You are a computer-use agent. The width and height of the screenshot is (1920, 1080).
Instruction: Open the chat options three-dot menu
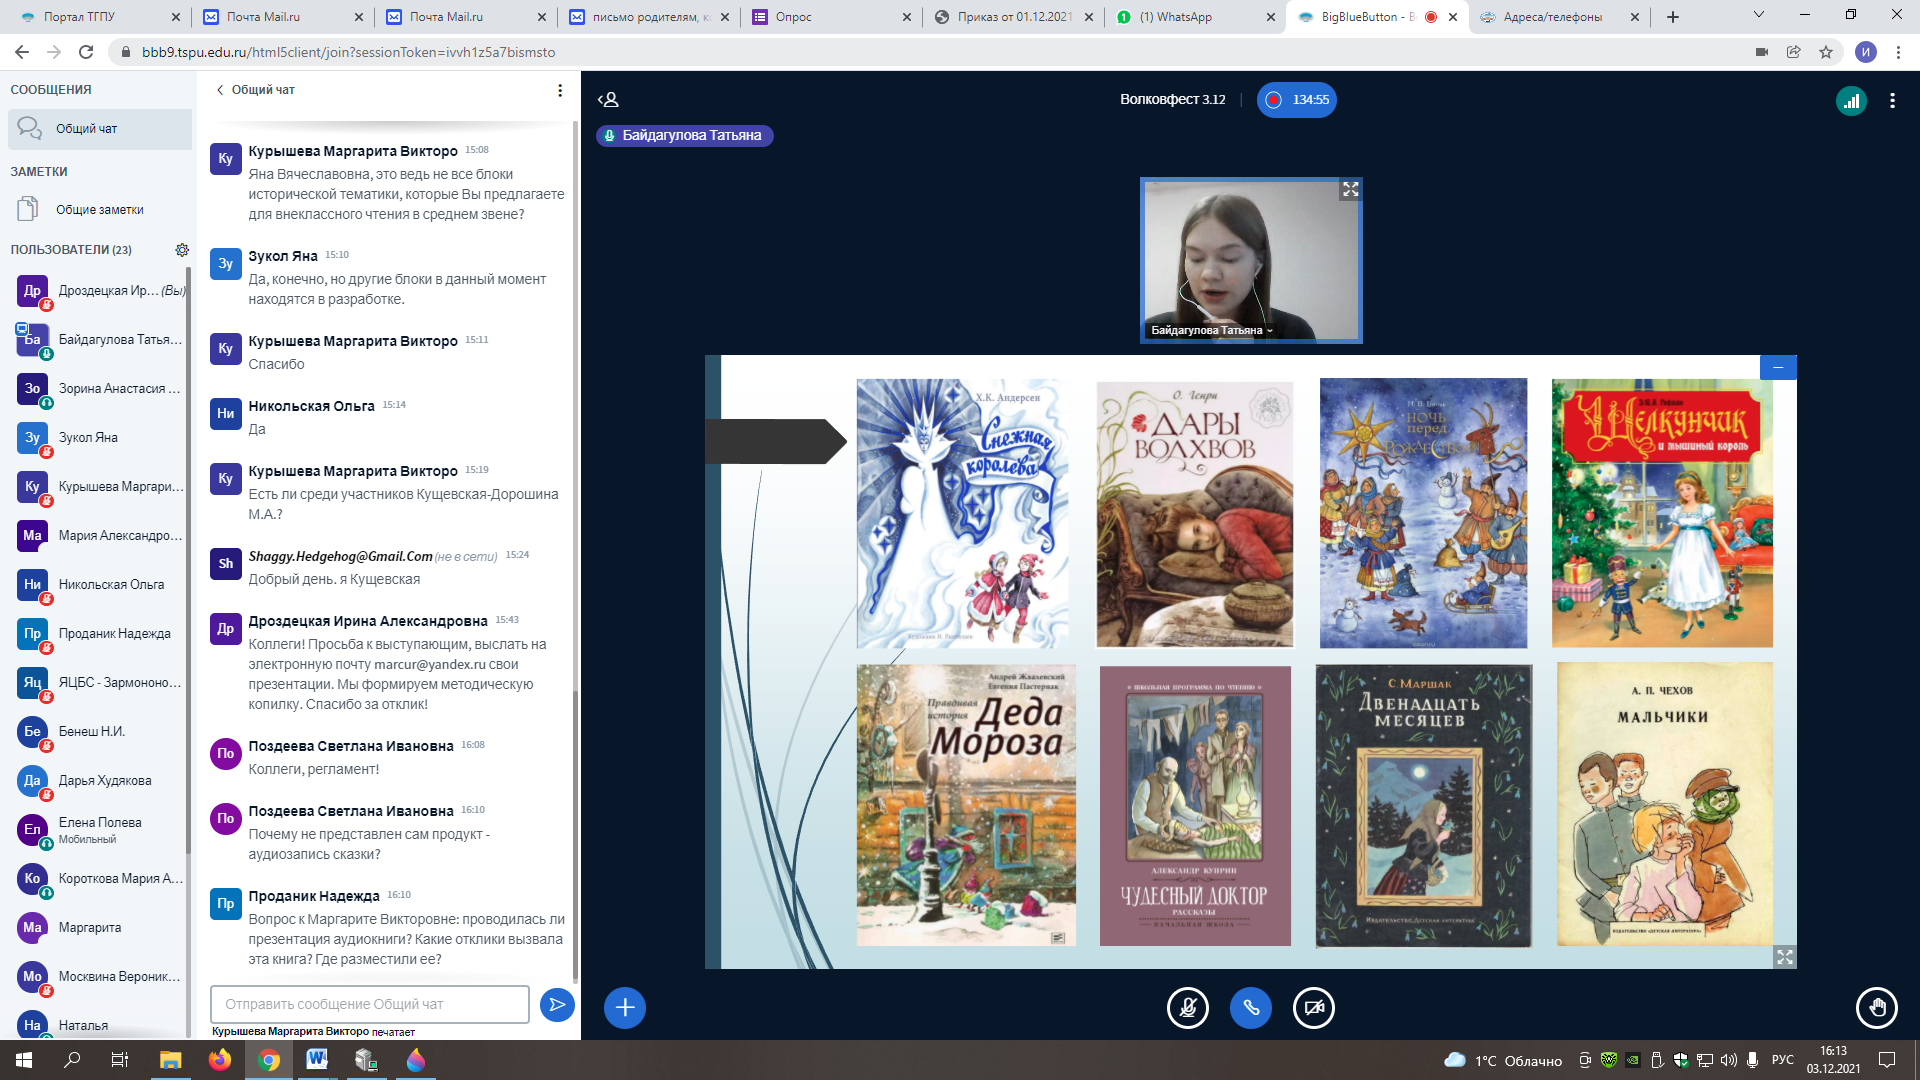tap(560, 90)
